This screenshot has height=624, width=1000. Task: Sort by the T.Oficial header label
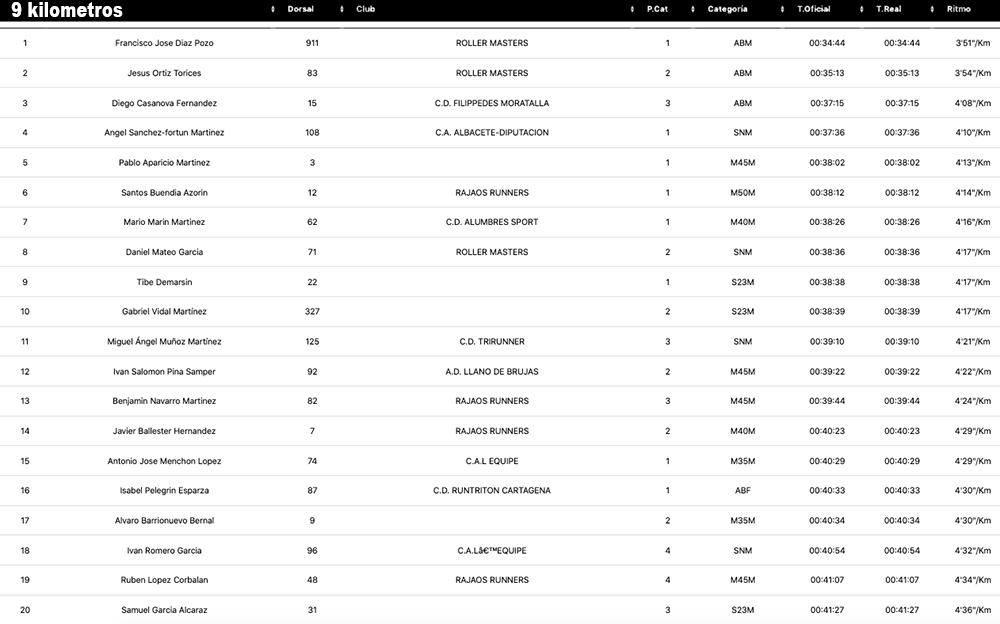(x=814, y=10)
